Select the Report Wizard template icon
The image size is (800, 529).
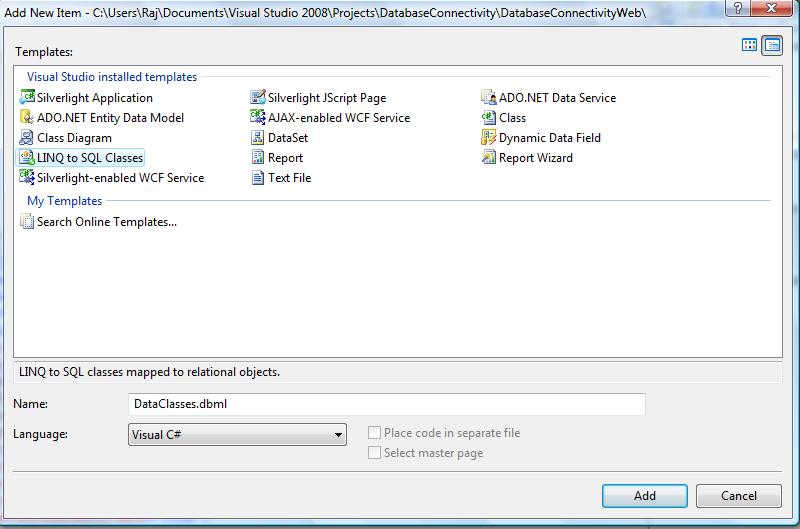click(489, 157)
